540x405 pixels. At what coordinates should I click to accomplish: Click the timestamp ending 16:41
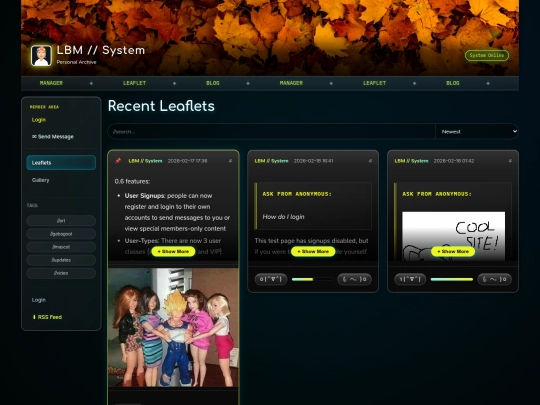coord(313,161)
